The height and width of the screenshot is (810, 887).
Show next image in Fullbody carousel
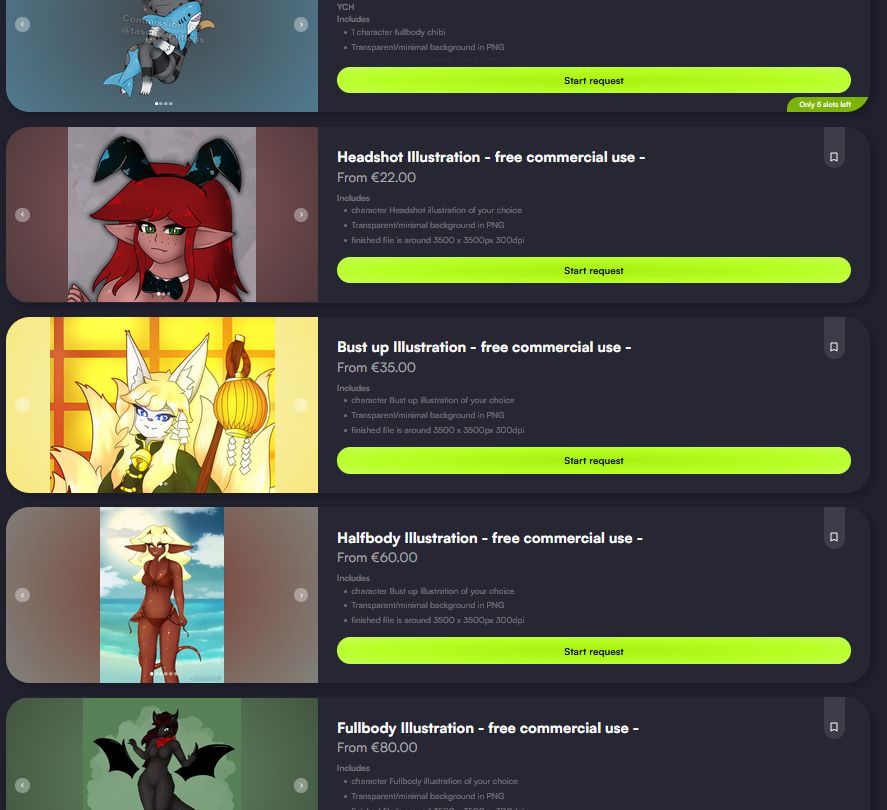301,785
